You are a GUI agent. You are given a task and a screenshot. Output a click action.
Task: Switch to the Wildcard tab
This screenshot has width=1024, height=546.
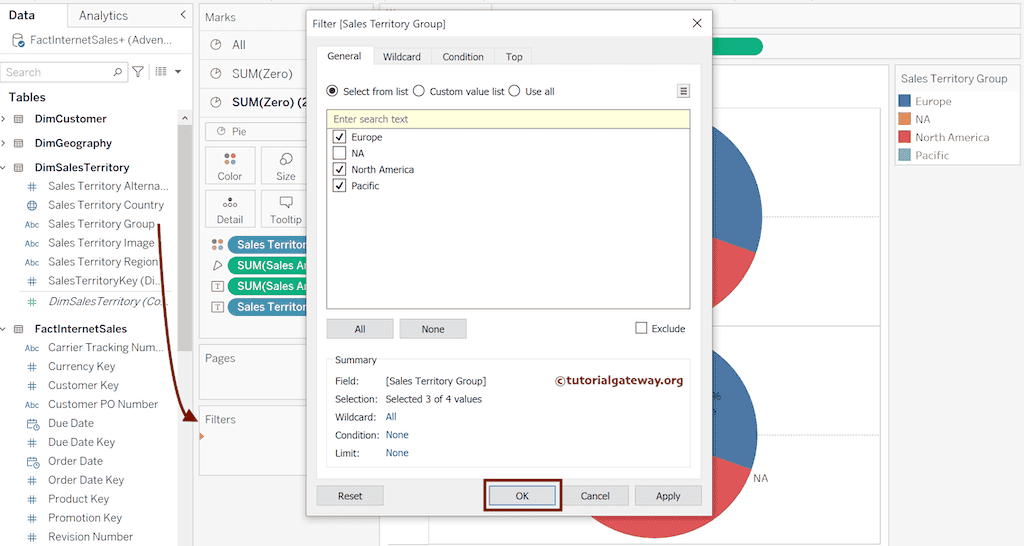tap(402, 57)
